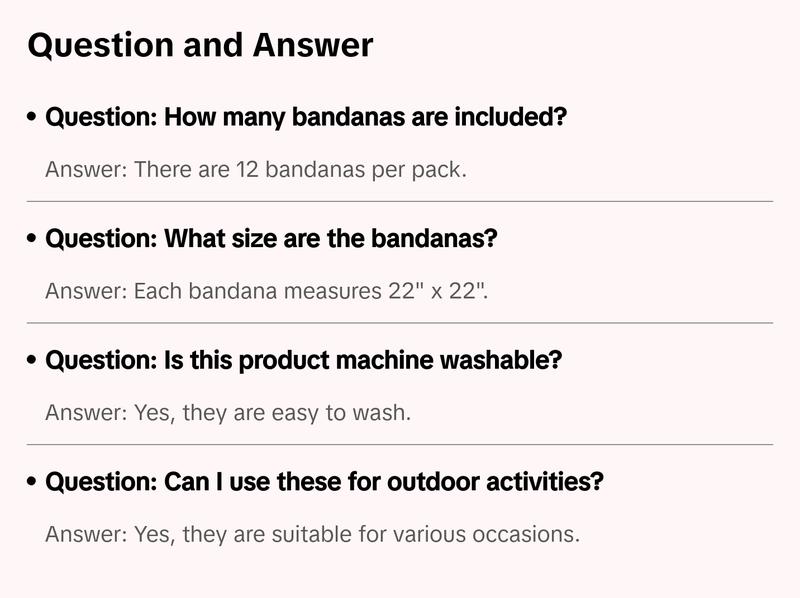Image resolution: width=800 pixels, height=598 pixels.
Task: Click the bullet before the outdoor activities question
Action: tap(33, 483)
